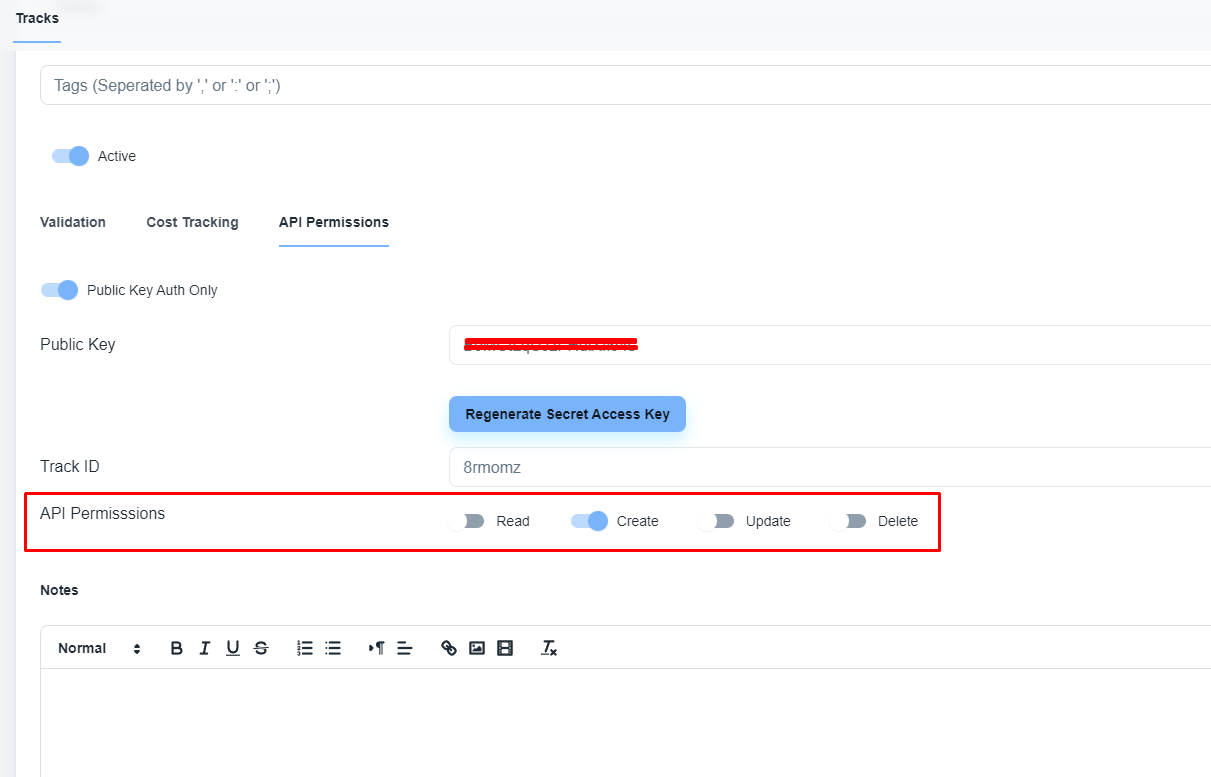This screenshot has height=777, width=1211.
Task: Open the Normal text style dropdown
Action: (98, 648)
